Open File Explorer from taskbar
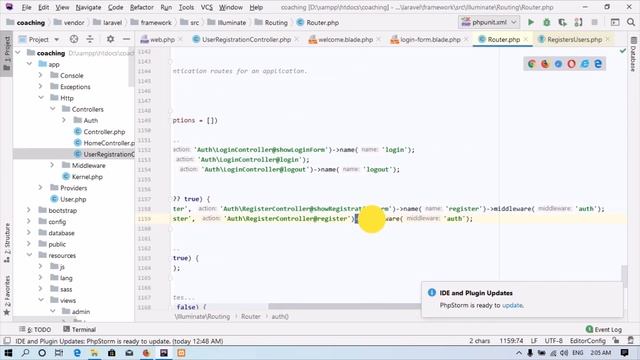Screen dimensions: 640x360 pos(94,353)
